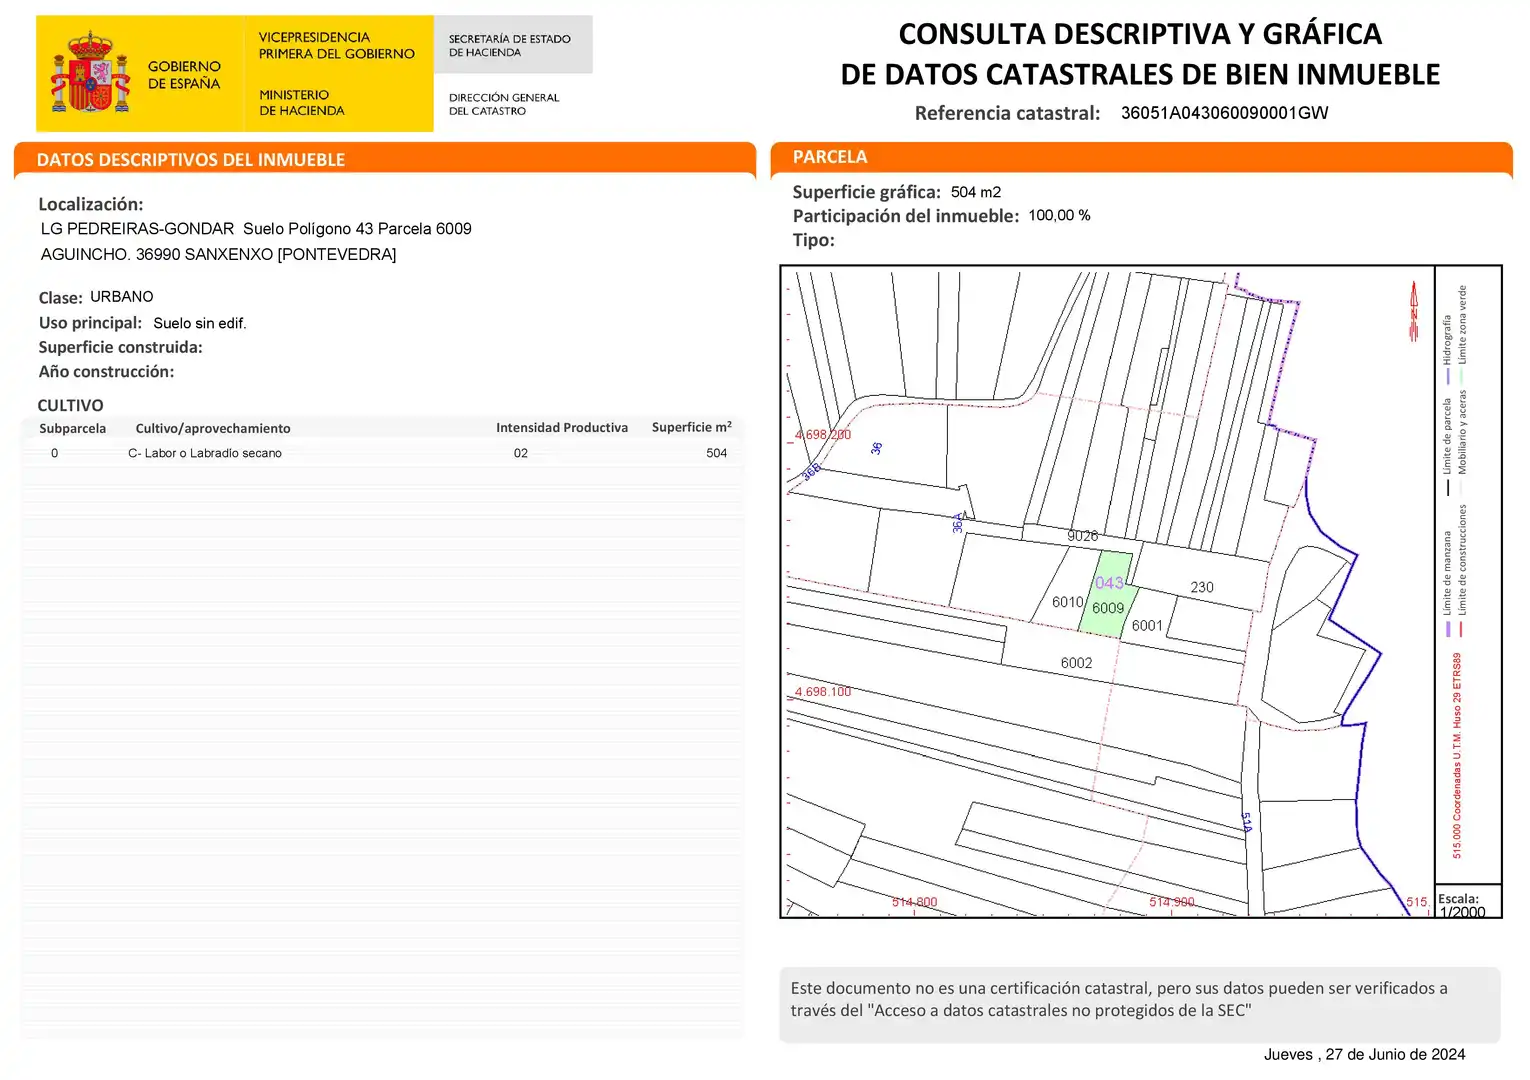Click the 'GOBIERNO DE ESPAÑA' text
Viewport: 1530px width, 1080px height.
tap(184, 75)
